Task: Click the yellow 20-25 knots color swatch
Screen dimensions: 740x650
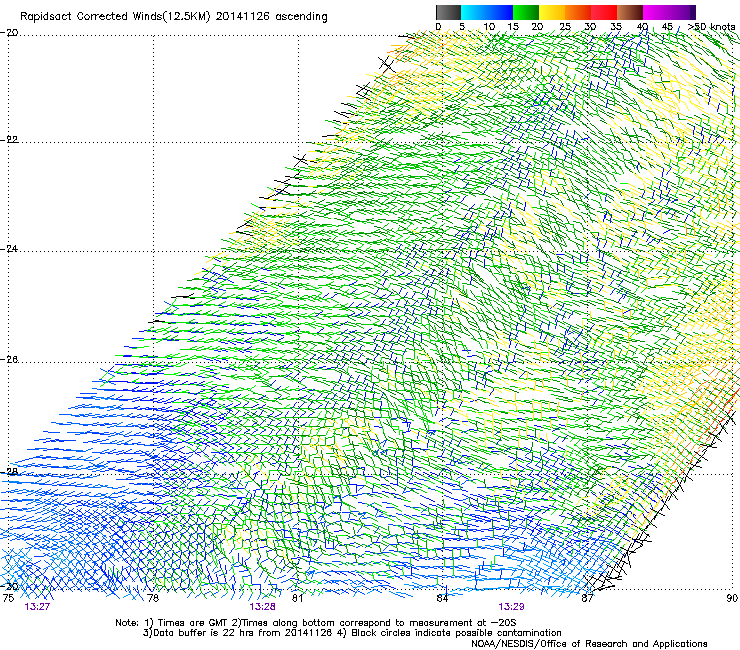Action: tap(552, 12)
